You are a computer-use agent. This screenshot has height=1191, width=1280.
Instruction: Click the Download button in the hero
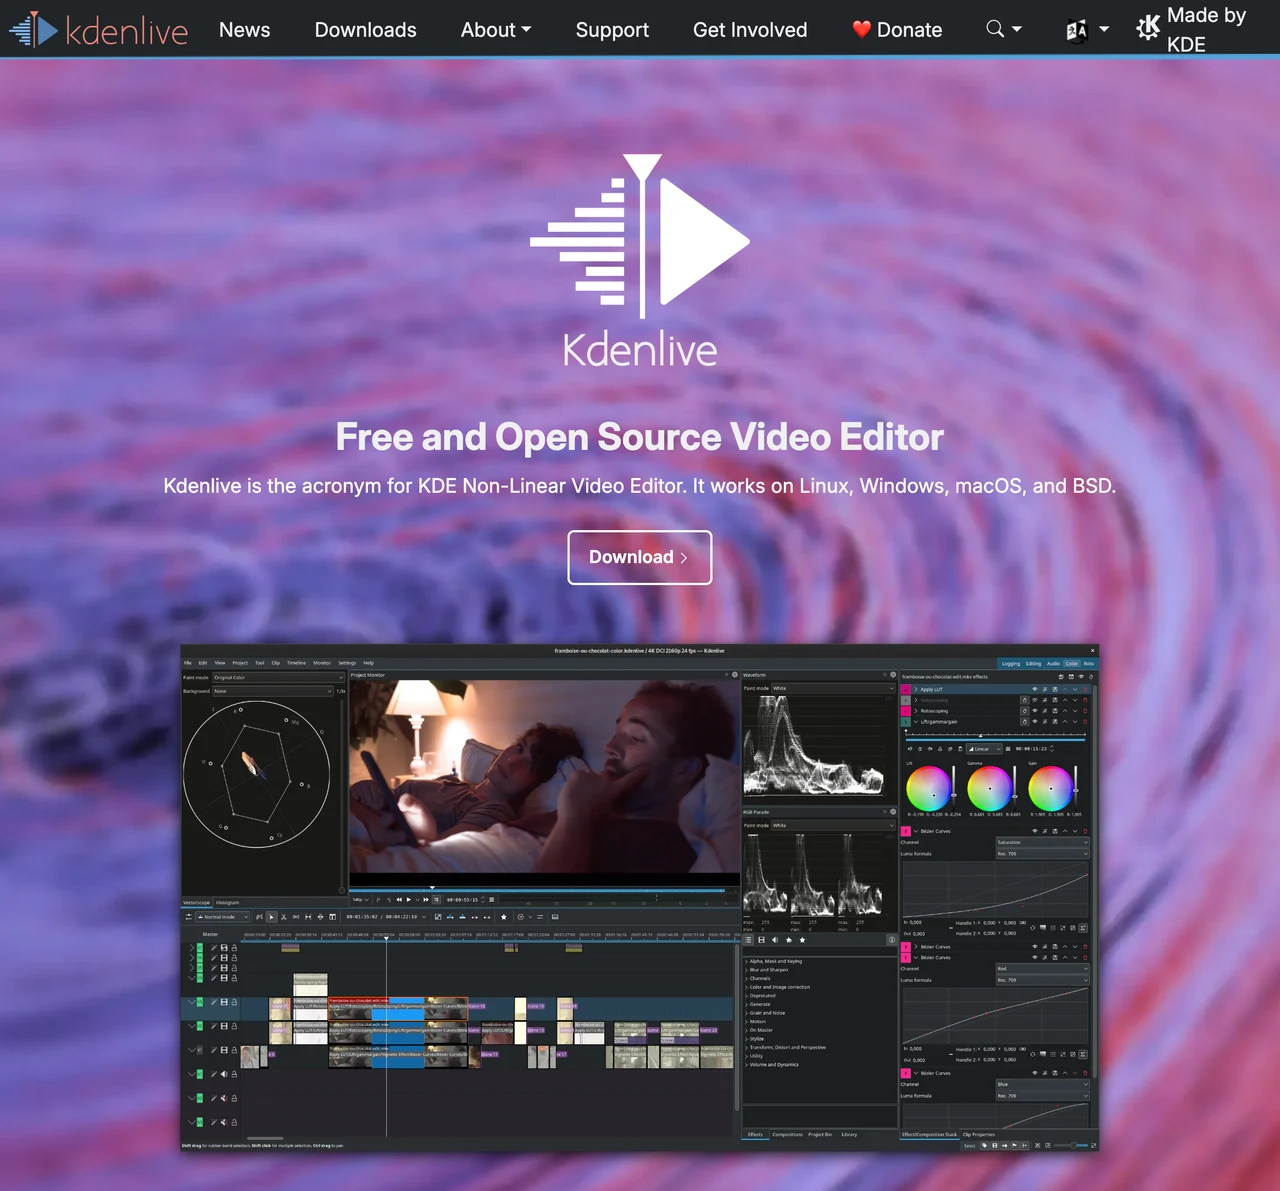(640, 557)
